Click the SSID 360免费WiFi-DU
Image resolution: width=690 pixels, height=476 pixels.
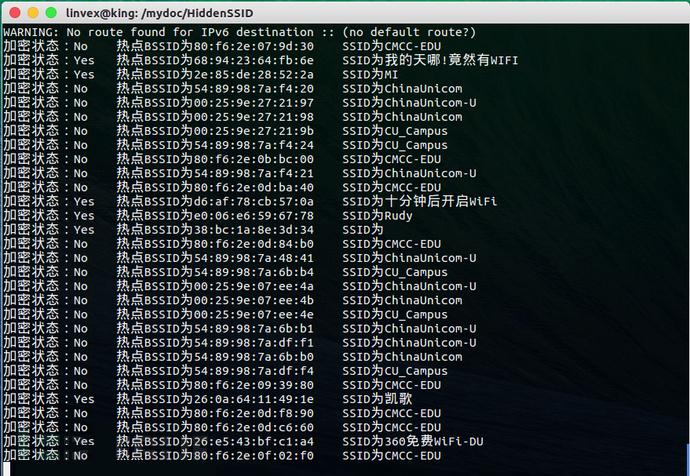click(x=434, y=441)
